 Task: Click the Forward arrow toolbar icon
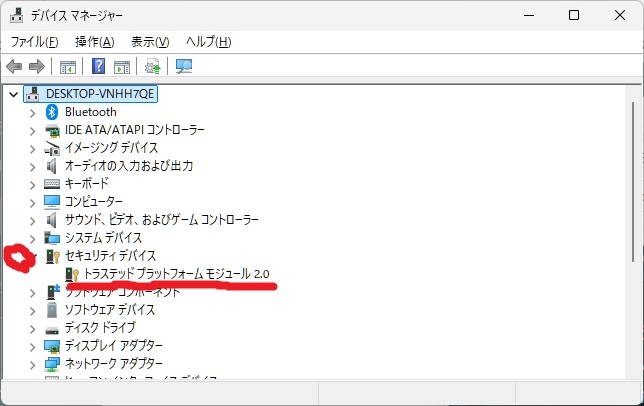tap(37, 67)
